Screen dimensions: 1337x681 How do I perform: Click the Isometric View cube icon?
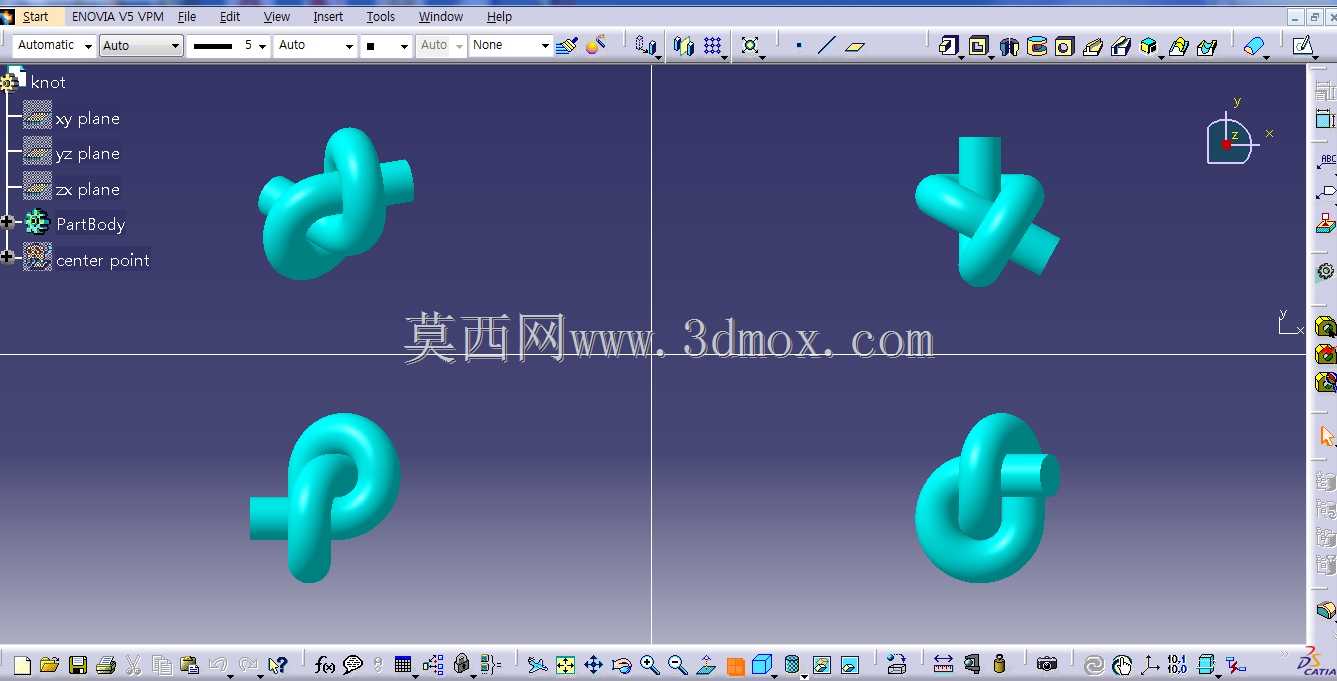click(x=762, y=665)
